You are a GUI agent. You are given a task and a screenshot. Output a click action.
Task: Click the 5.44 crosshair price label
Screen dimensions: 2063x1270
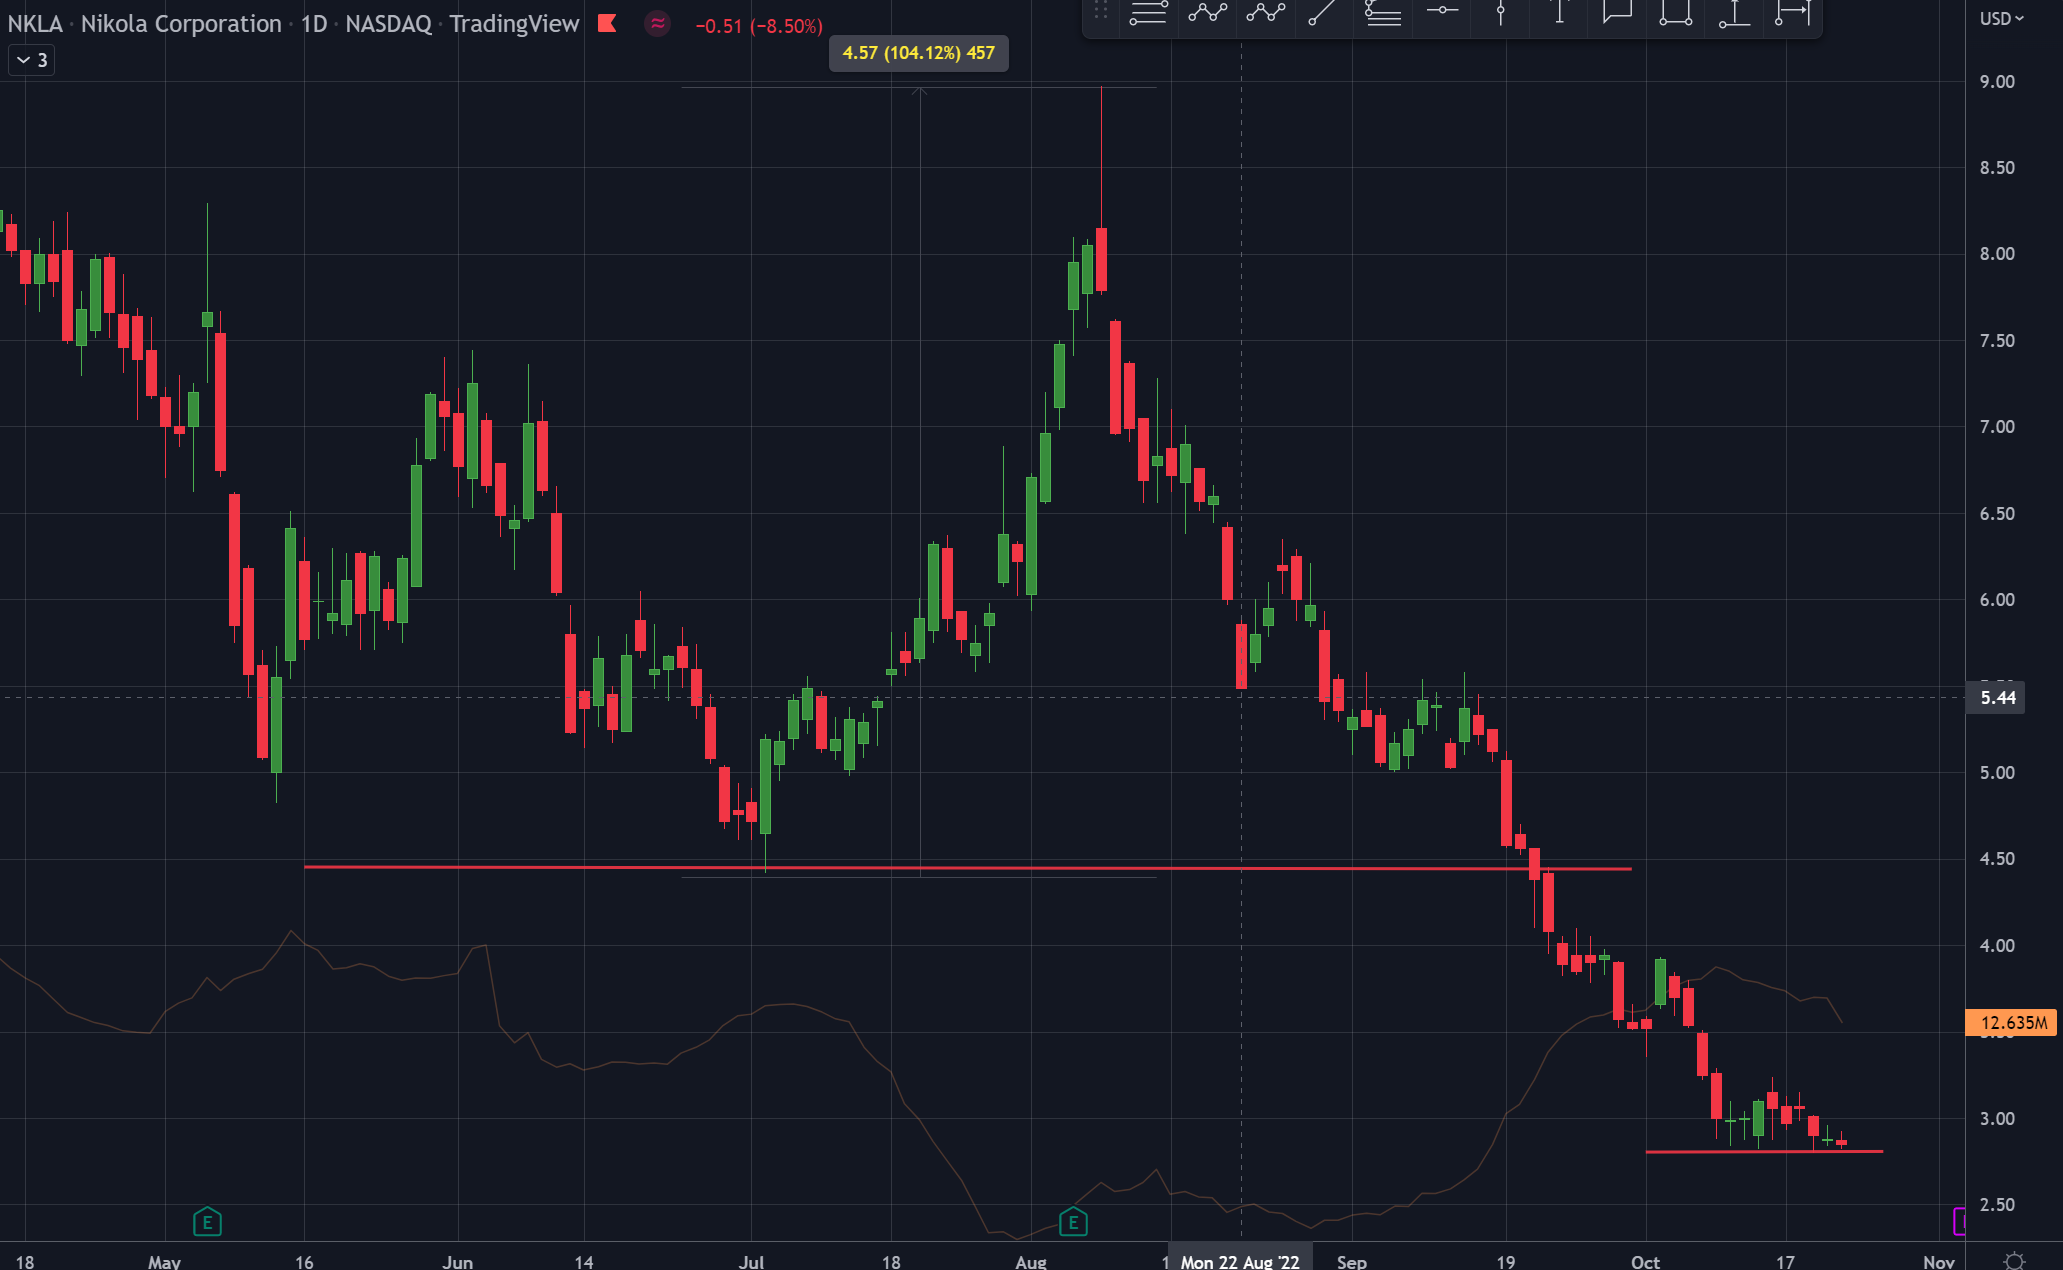(x=1997, y=697)
